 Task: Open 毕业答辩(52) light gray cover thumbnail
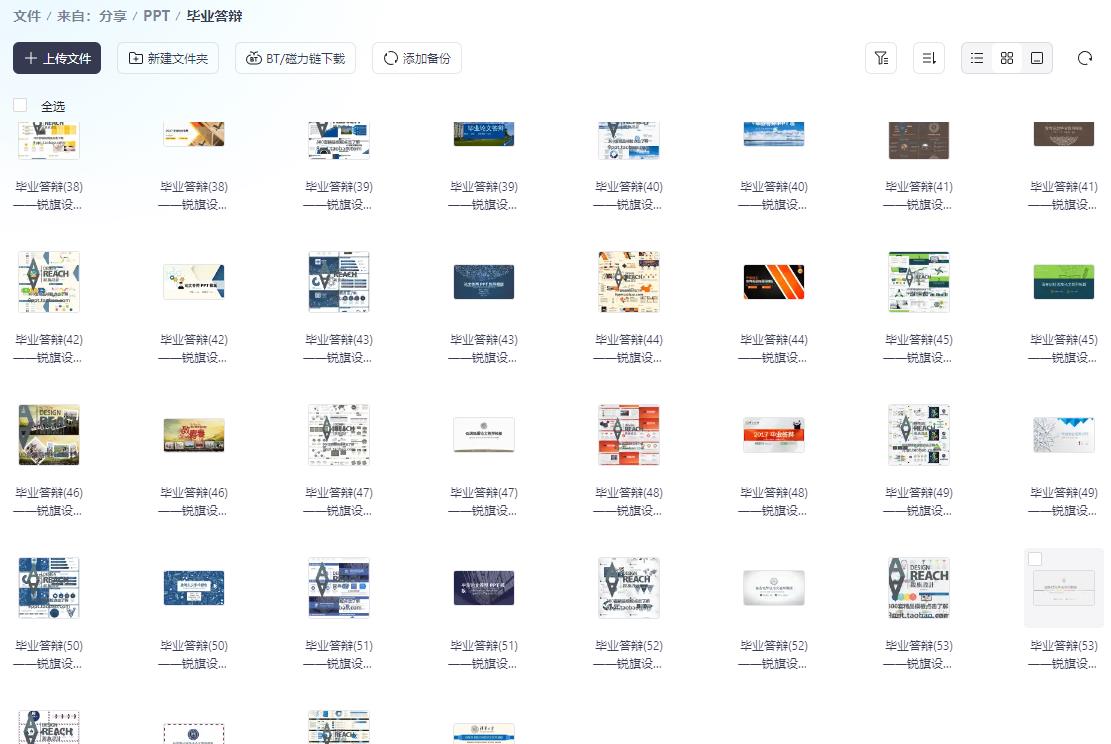tap(774, 588)
